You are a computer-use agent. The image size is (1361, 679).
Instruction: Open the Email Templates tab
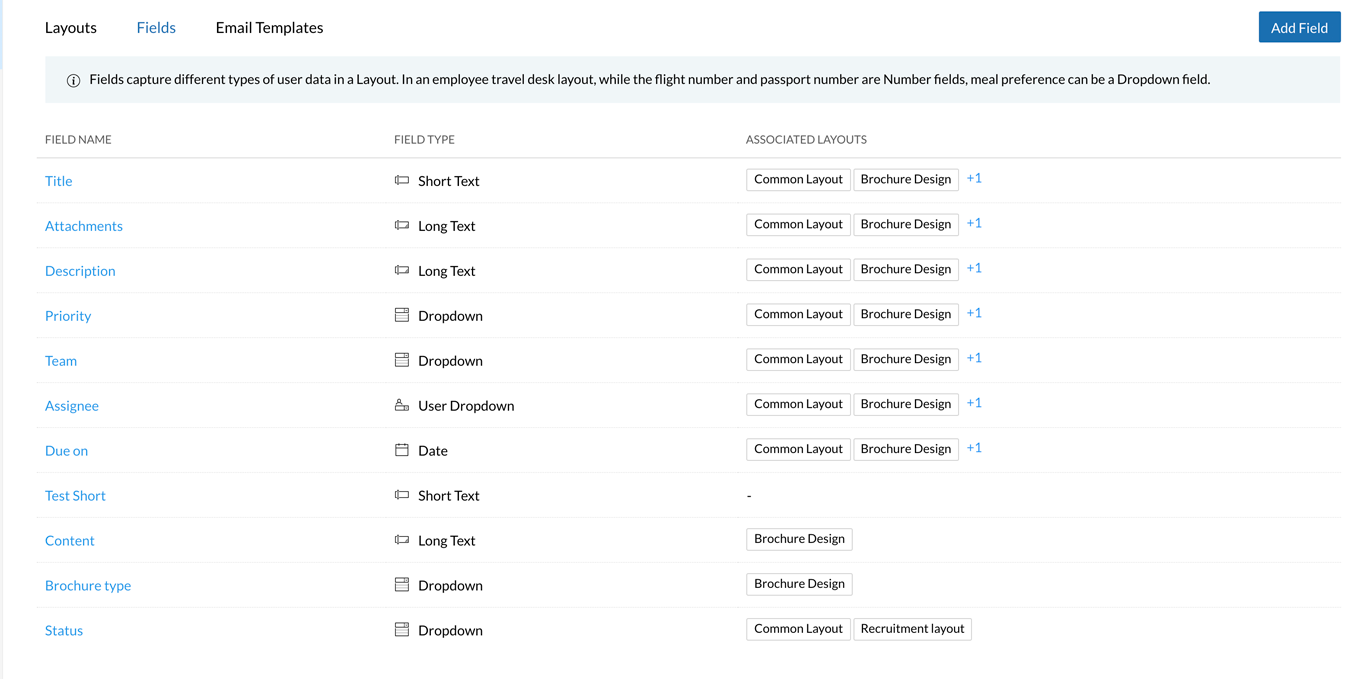pos(269,28)
